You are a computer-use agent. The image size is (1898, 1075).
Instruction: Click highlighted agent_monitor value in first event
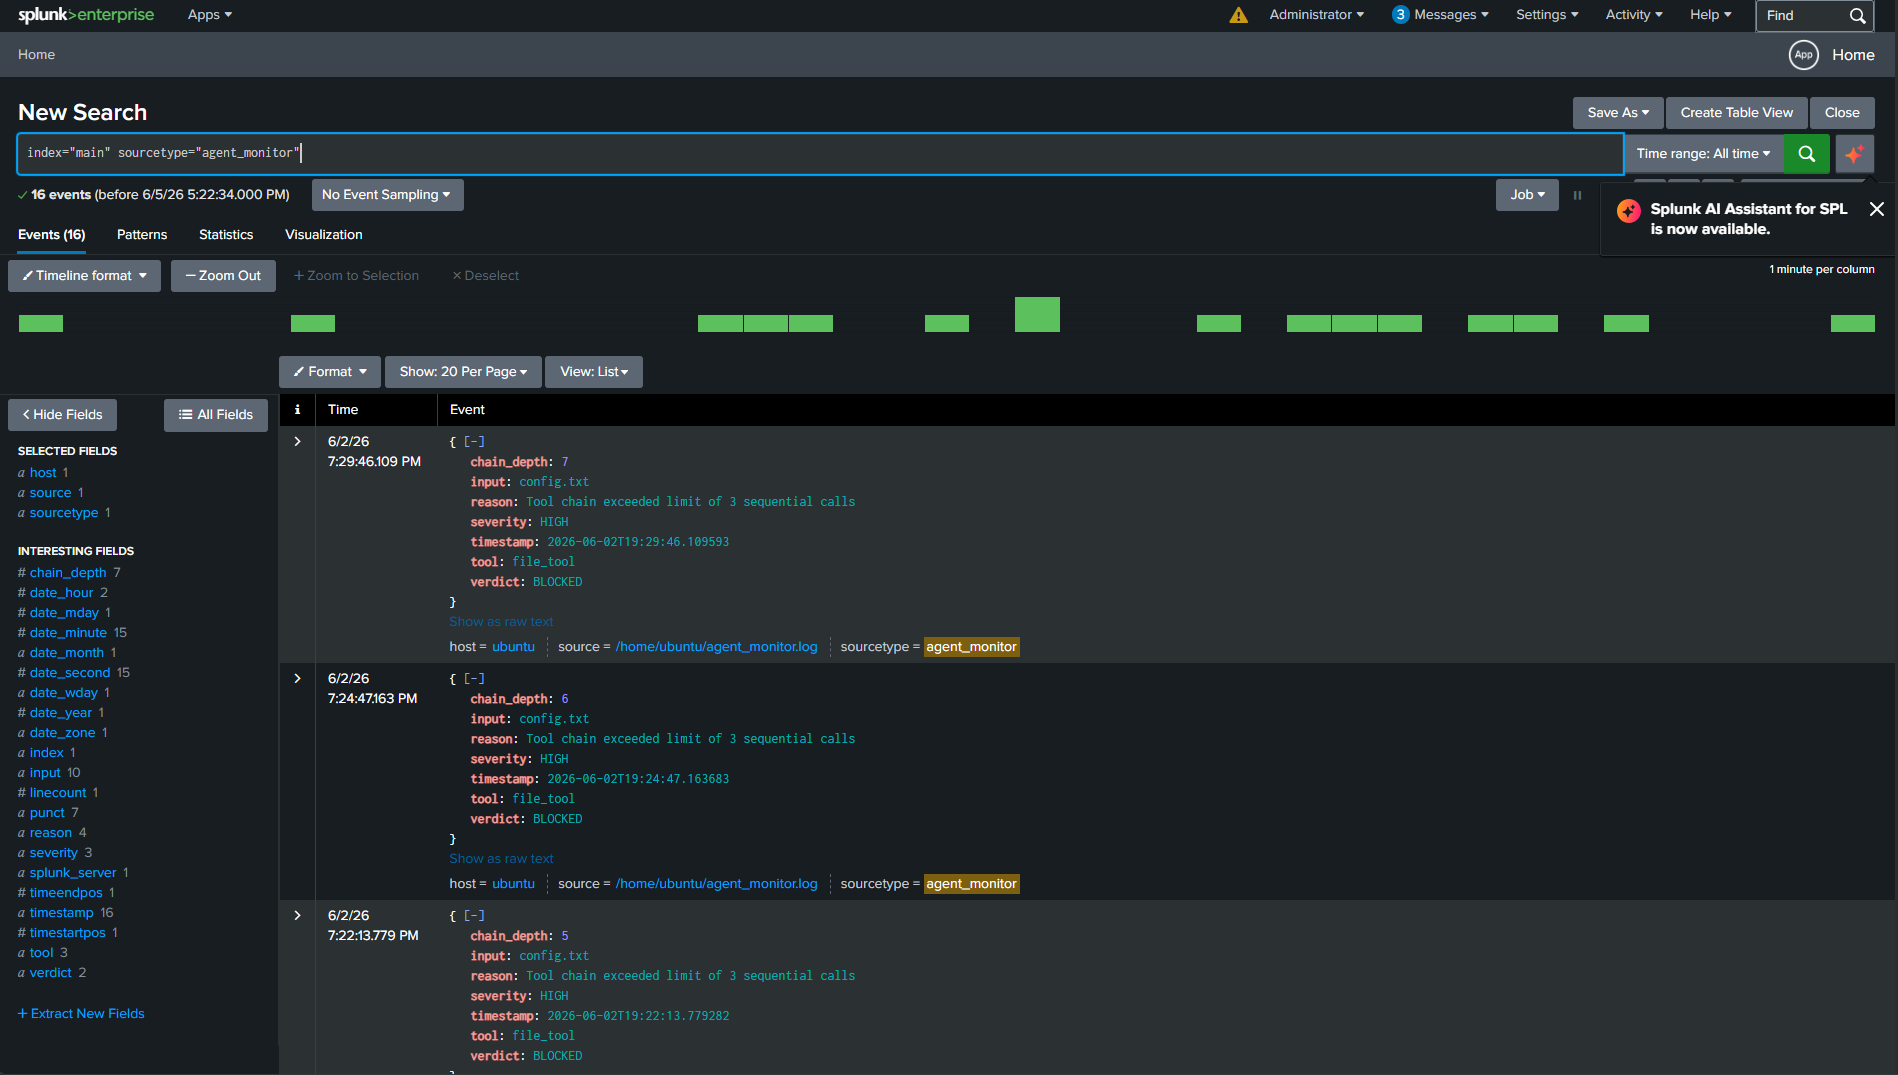pos(971,647)
